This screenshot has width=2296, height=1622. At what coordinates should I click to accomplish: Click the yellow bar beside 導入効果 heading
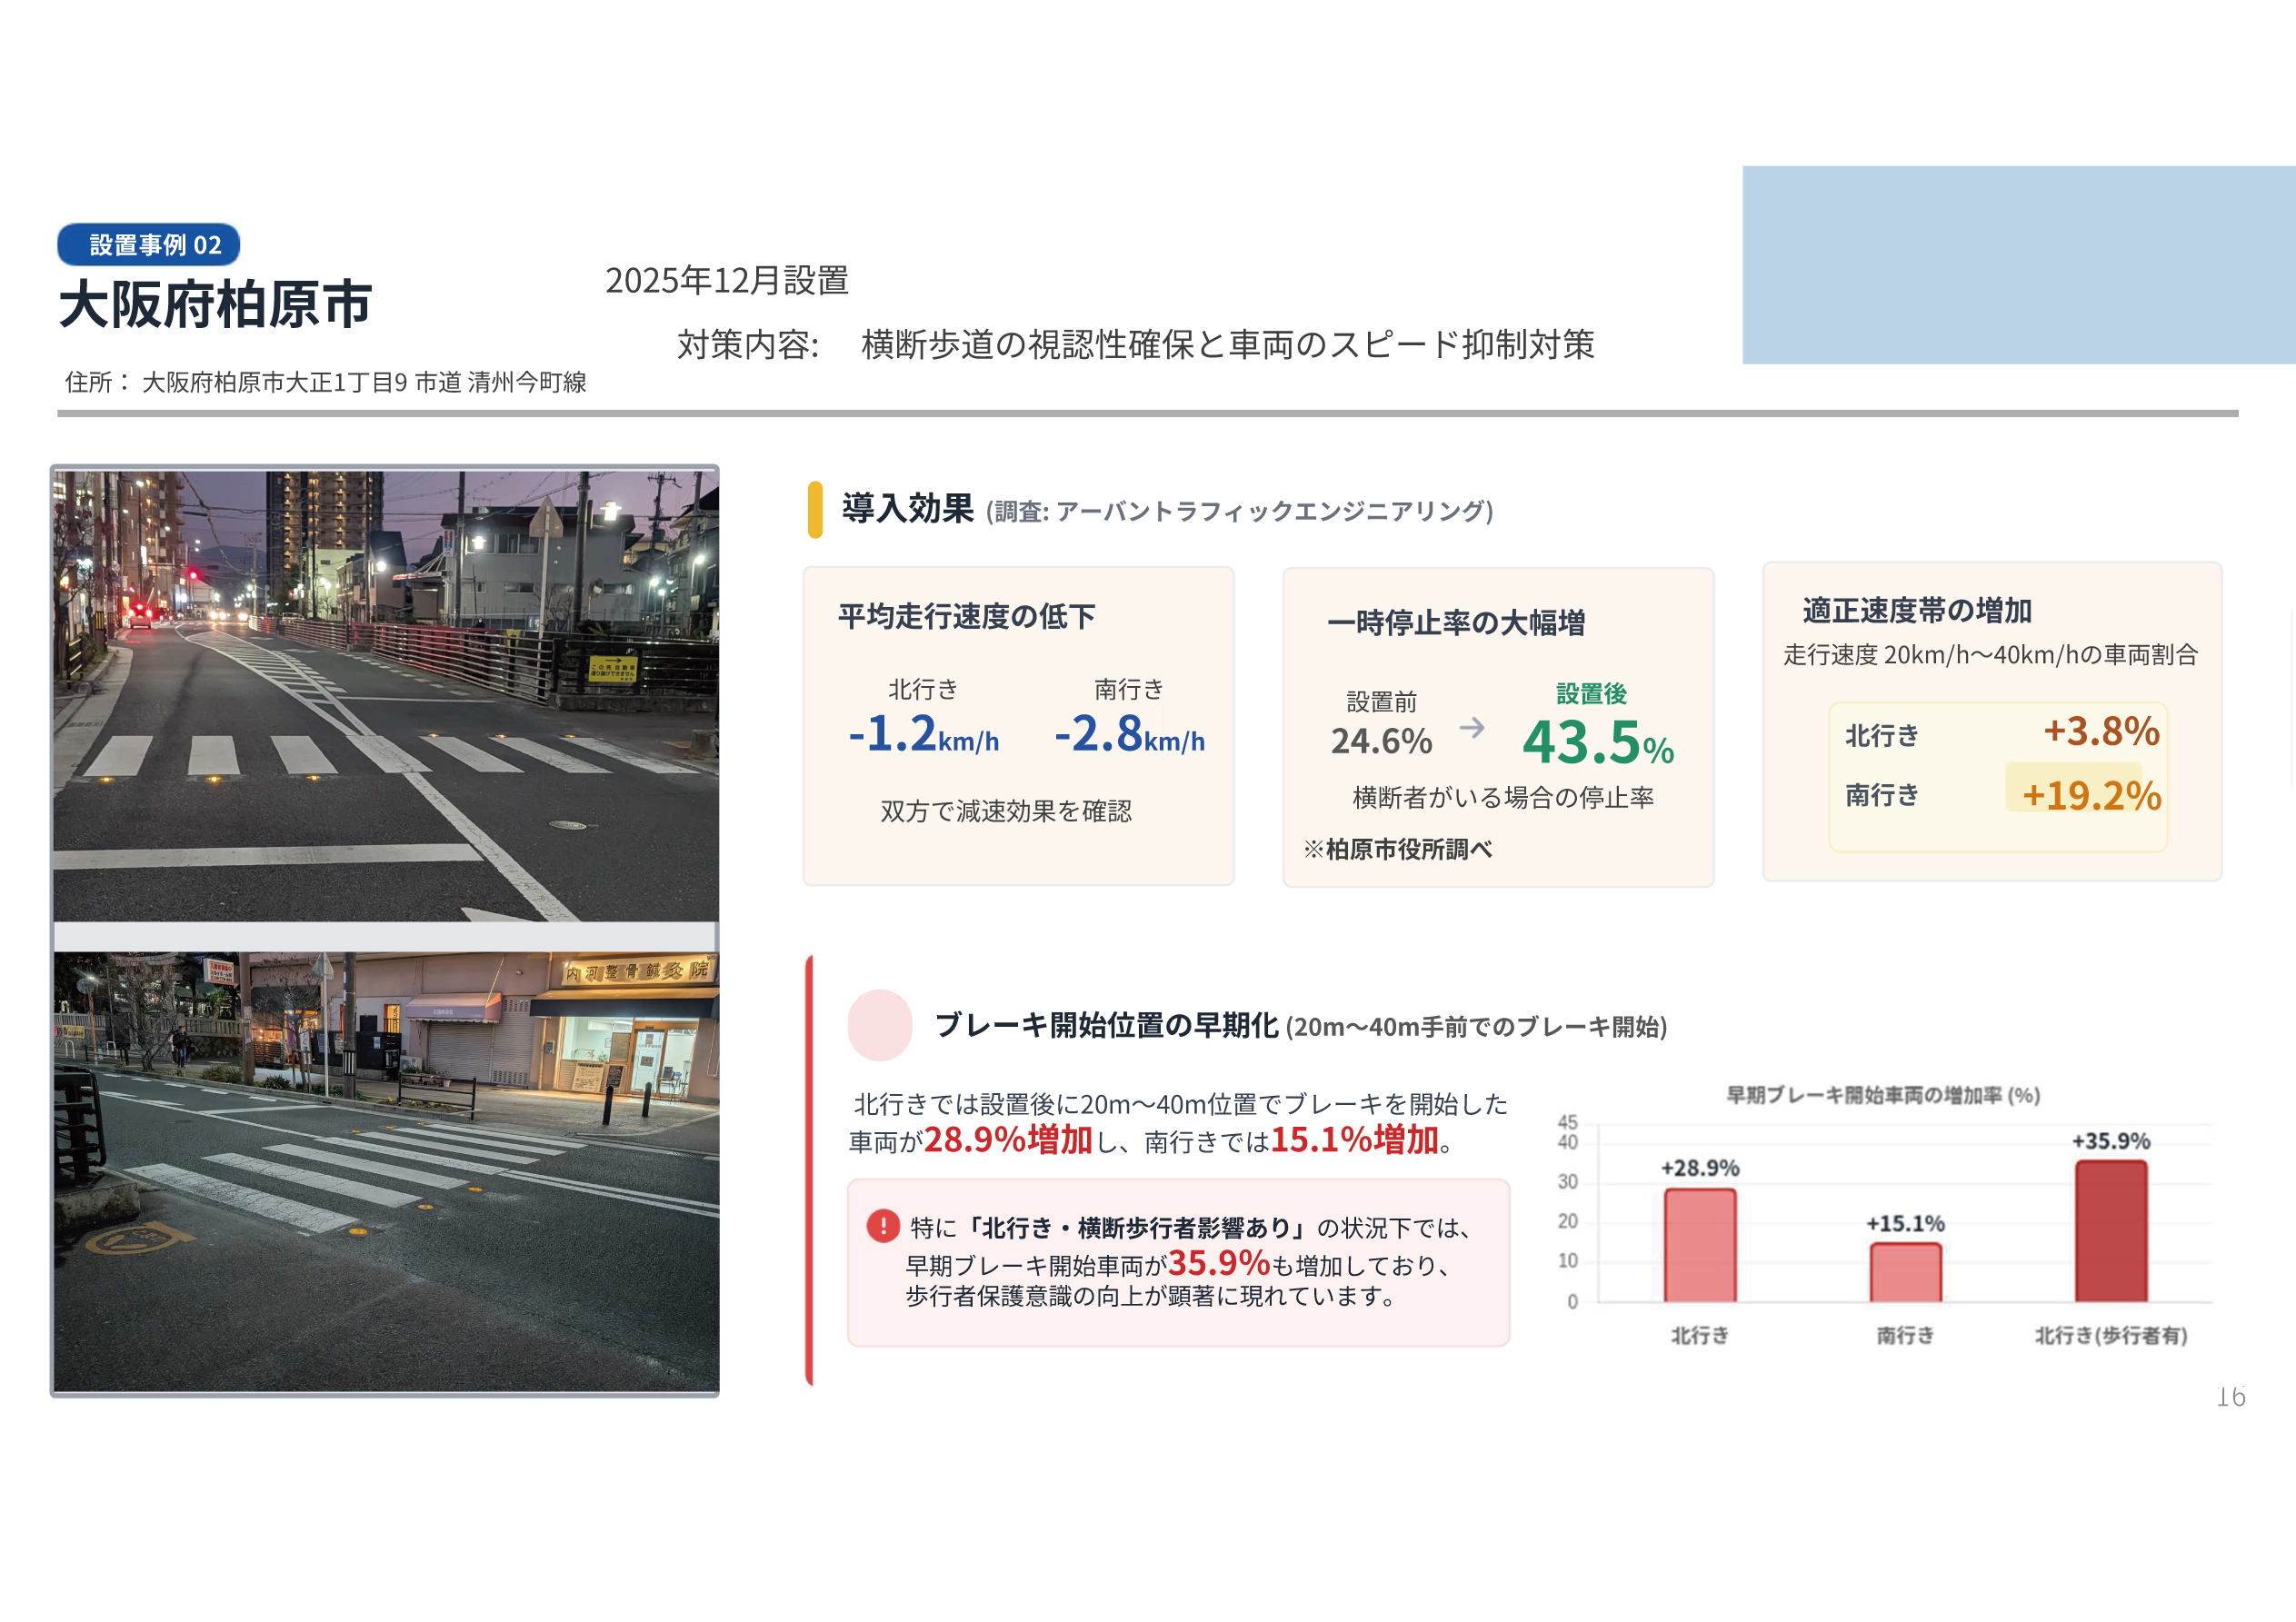pos(815,510)
